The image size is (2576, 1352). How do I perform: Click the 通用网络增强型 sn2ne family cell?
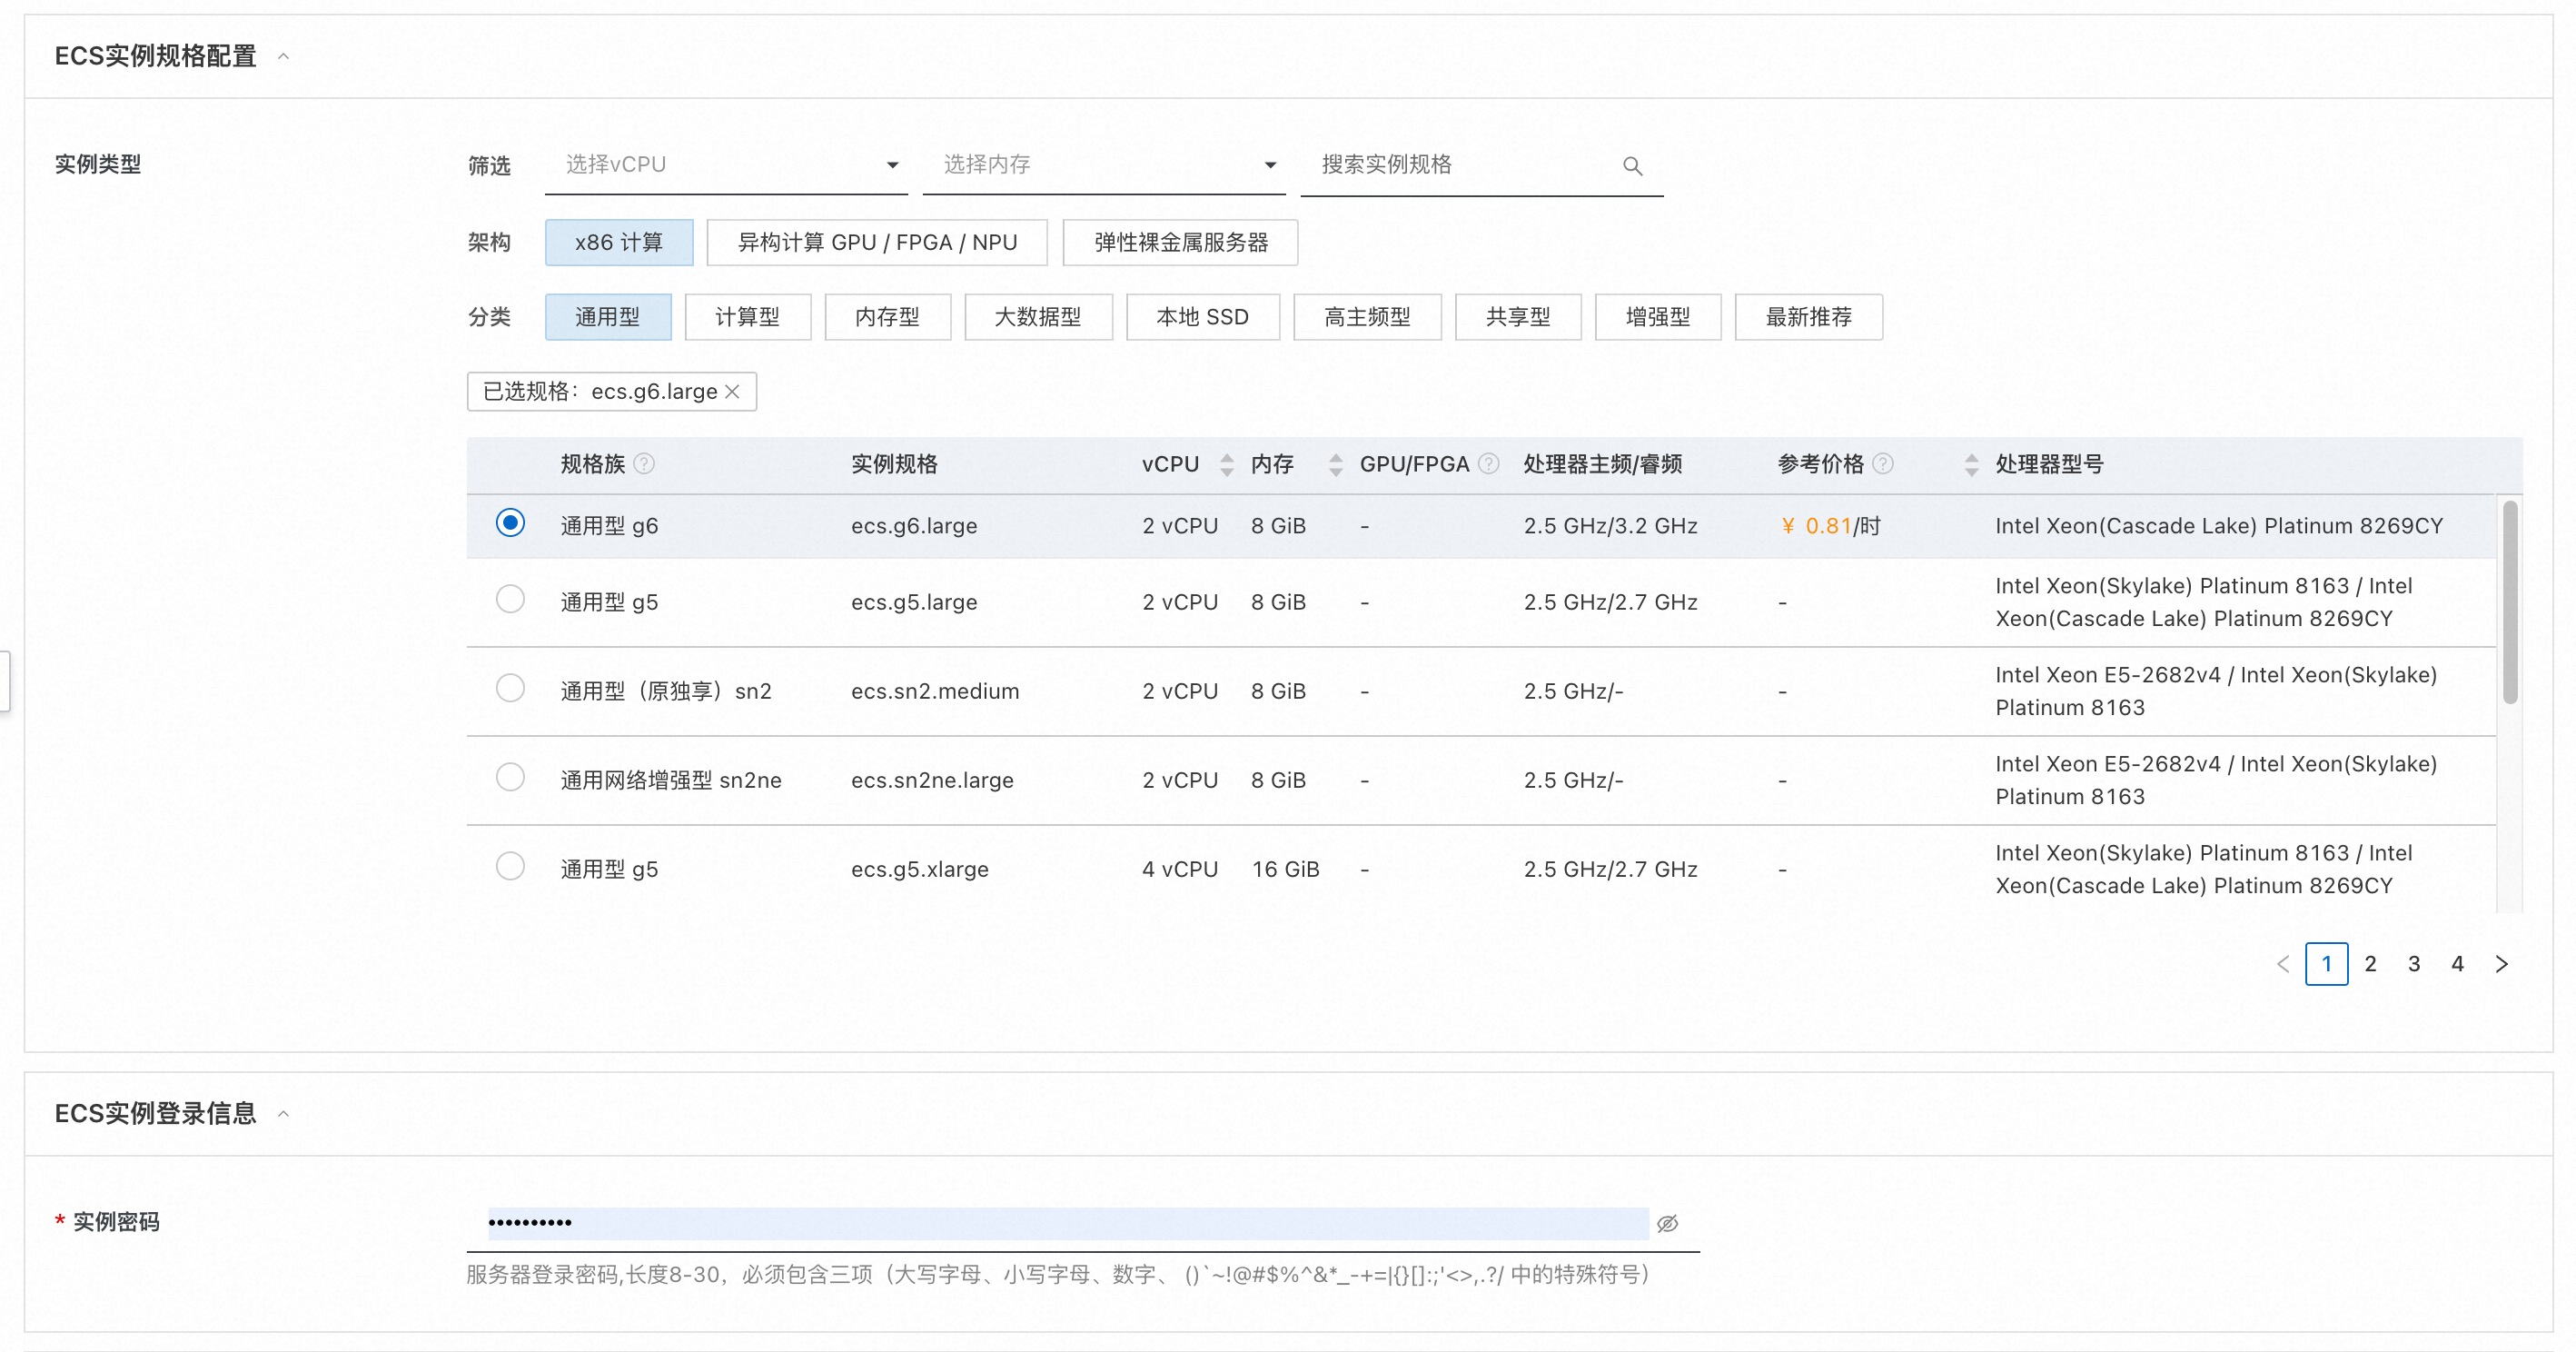tap(671, 780)
